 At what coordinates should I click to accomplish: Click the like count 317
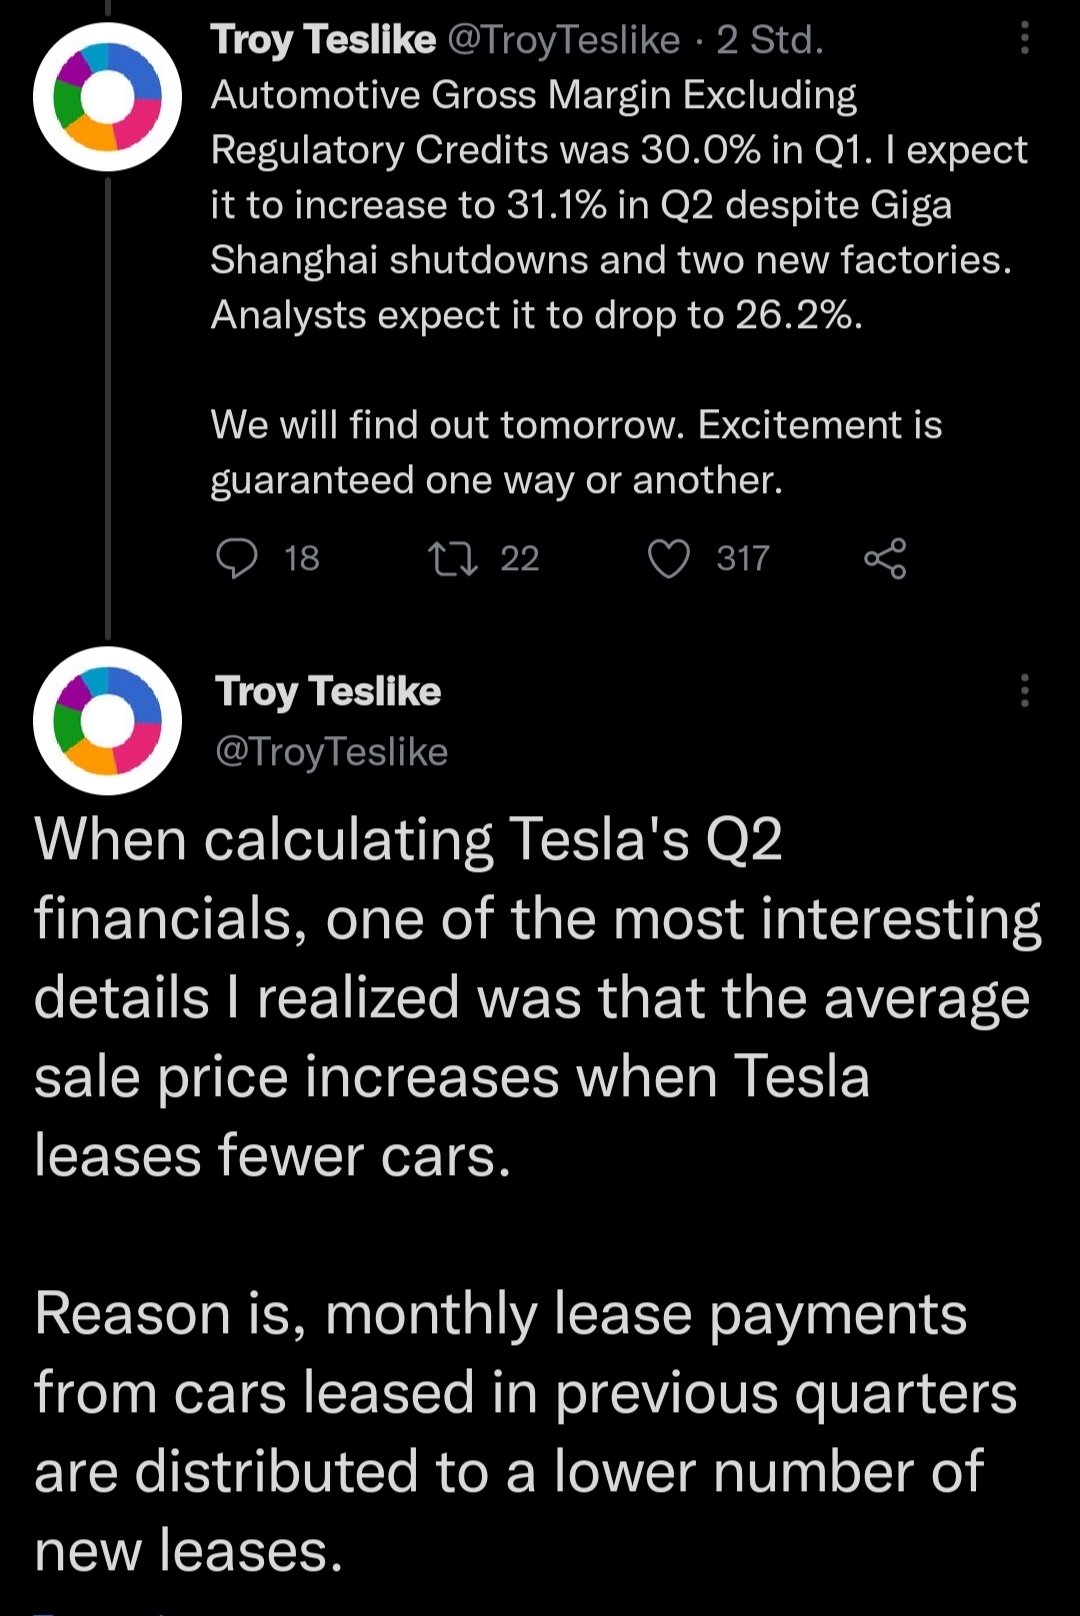point(743,558)
